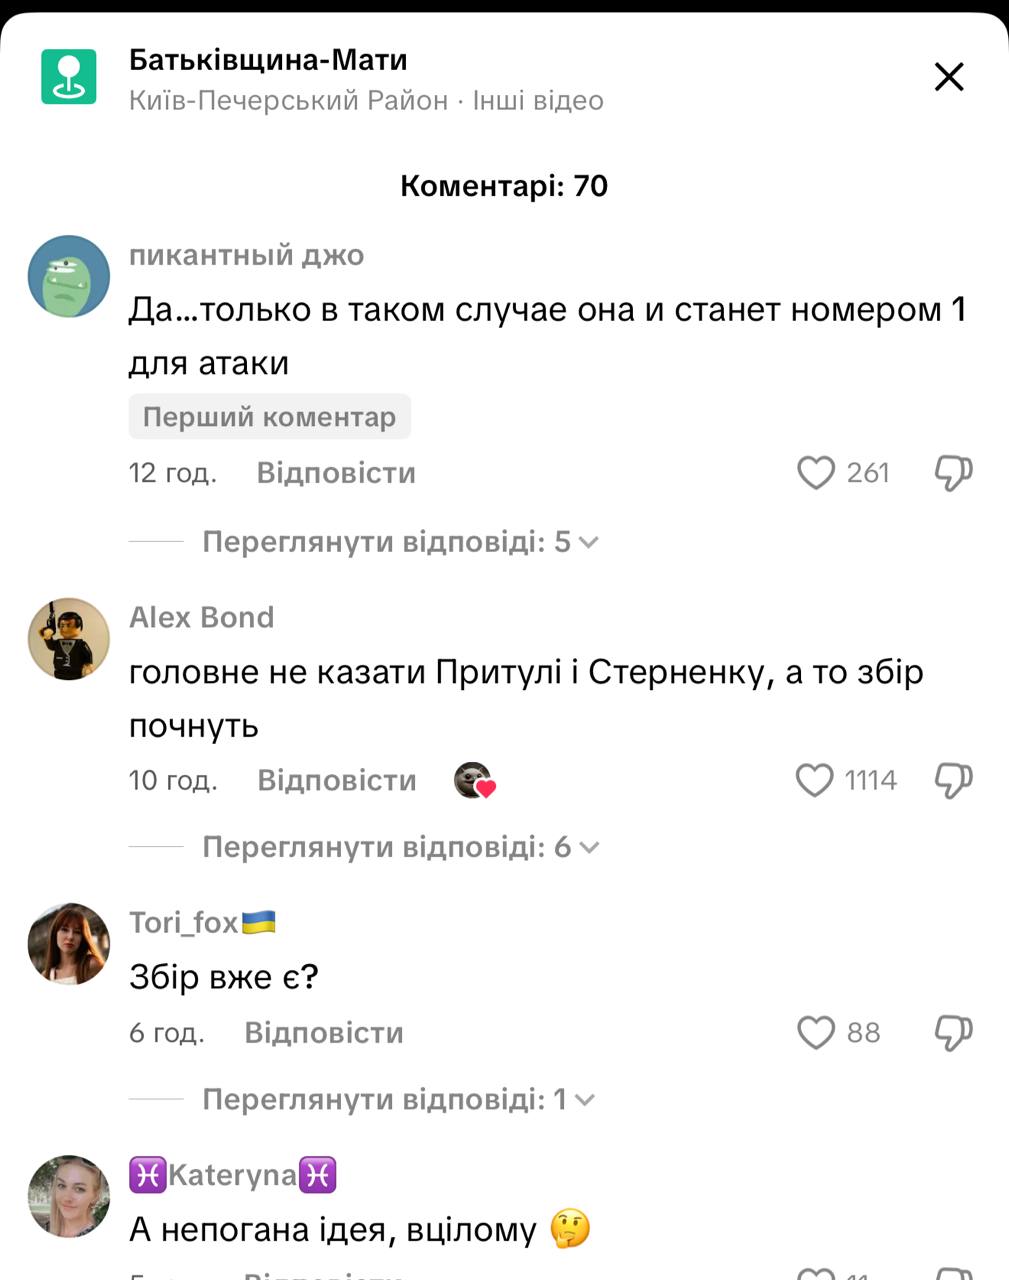Dislike the Alex Bond comment
This screenshot has height=1280, width=1009.
953,780
